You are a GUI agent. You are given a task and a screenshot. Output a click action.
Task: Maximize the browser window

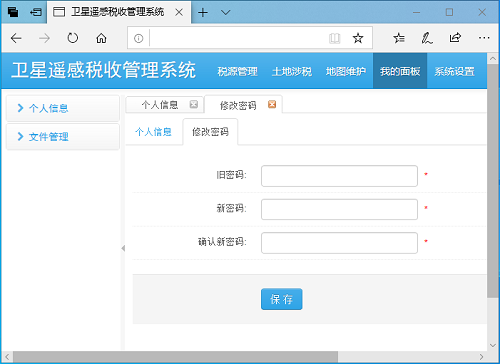pyautogui.click(x=449, y=13)
